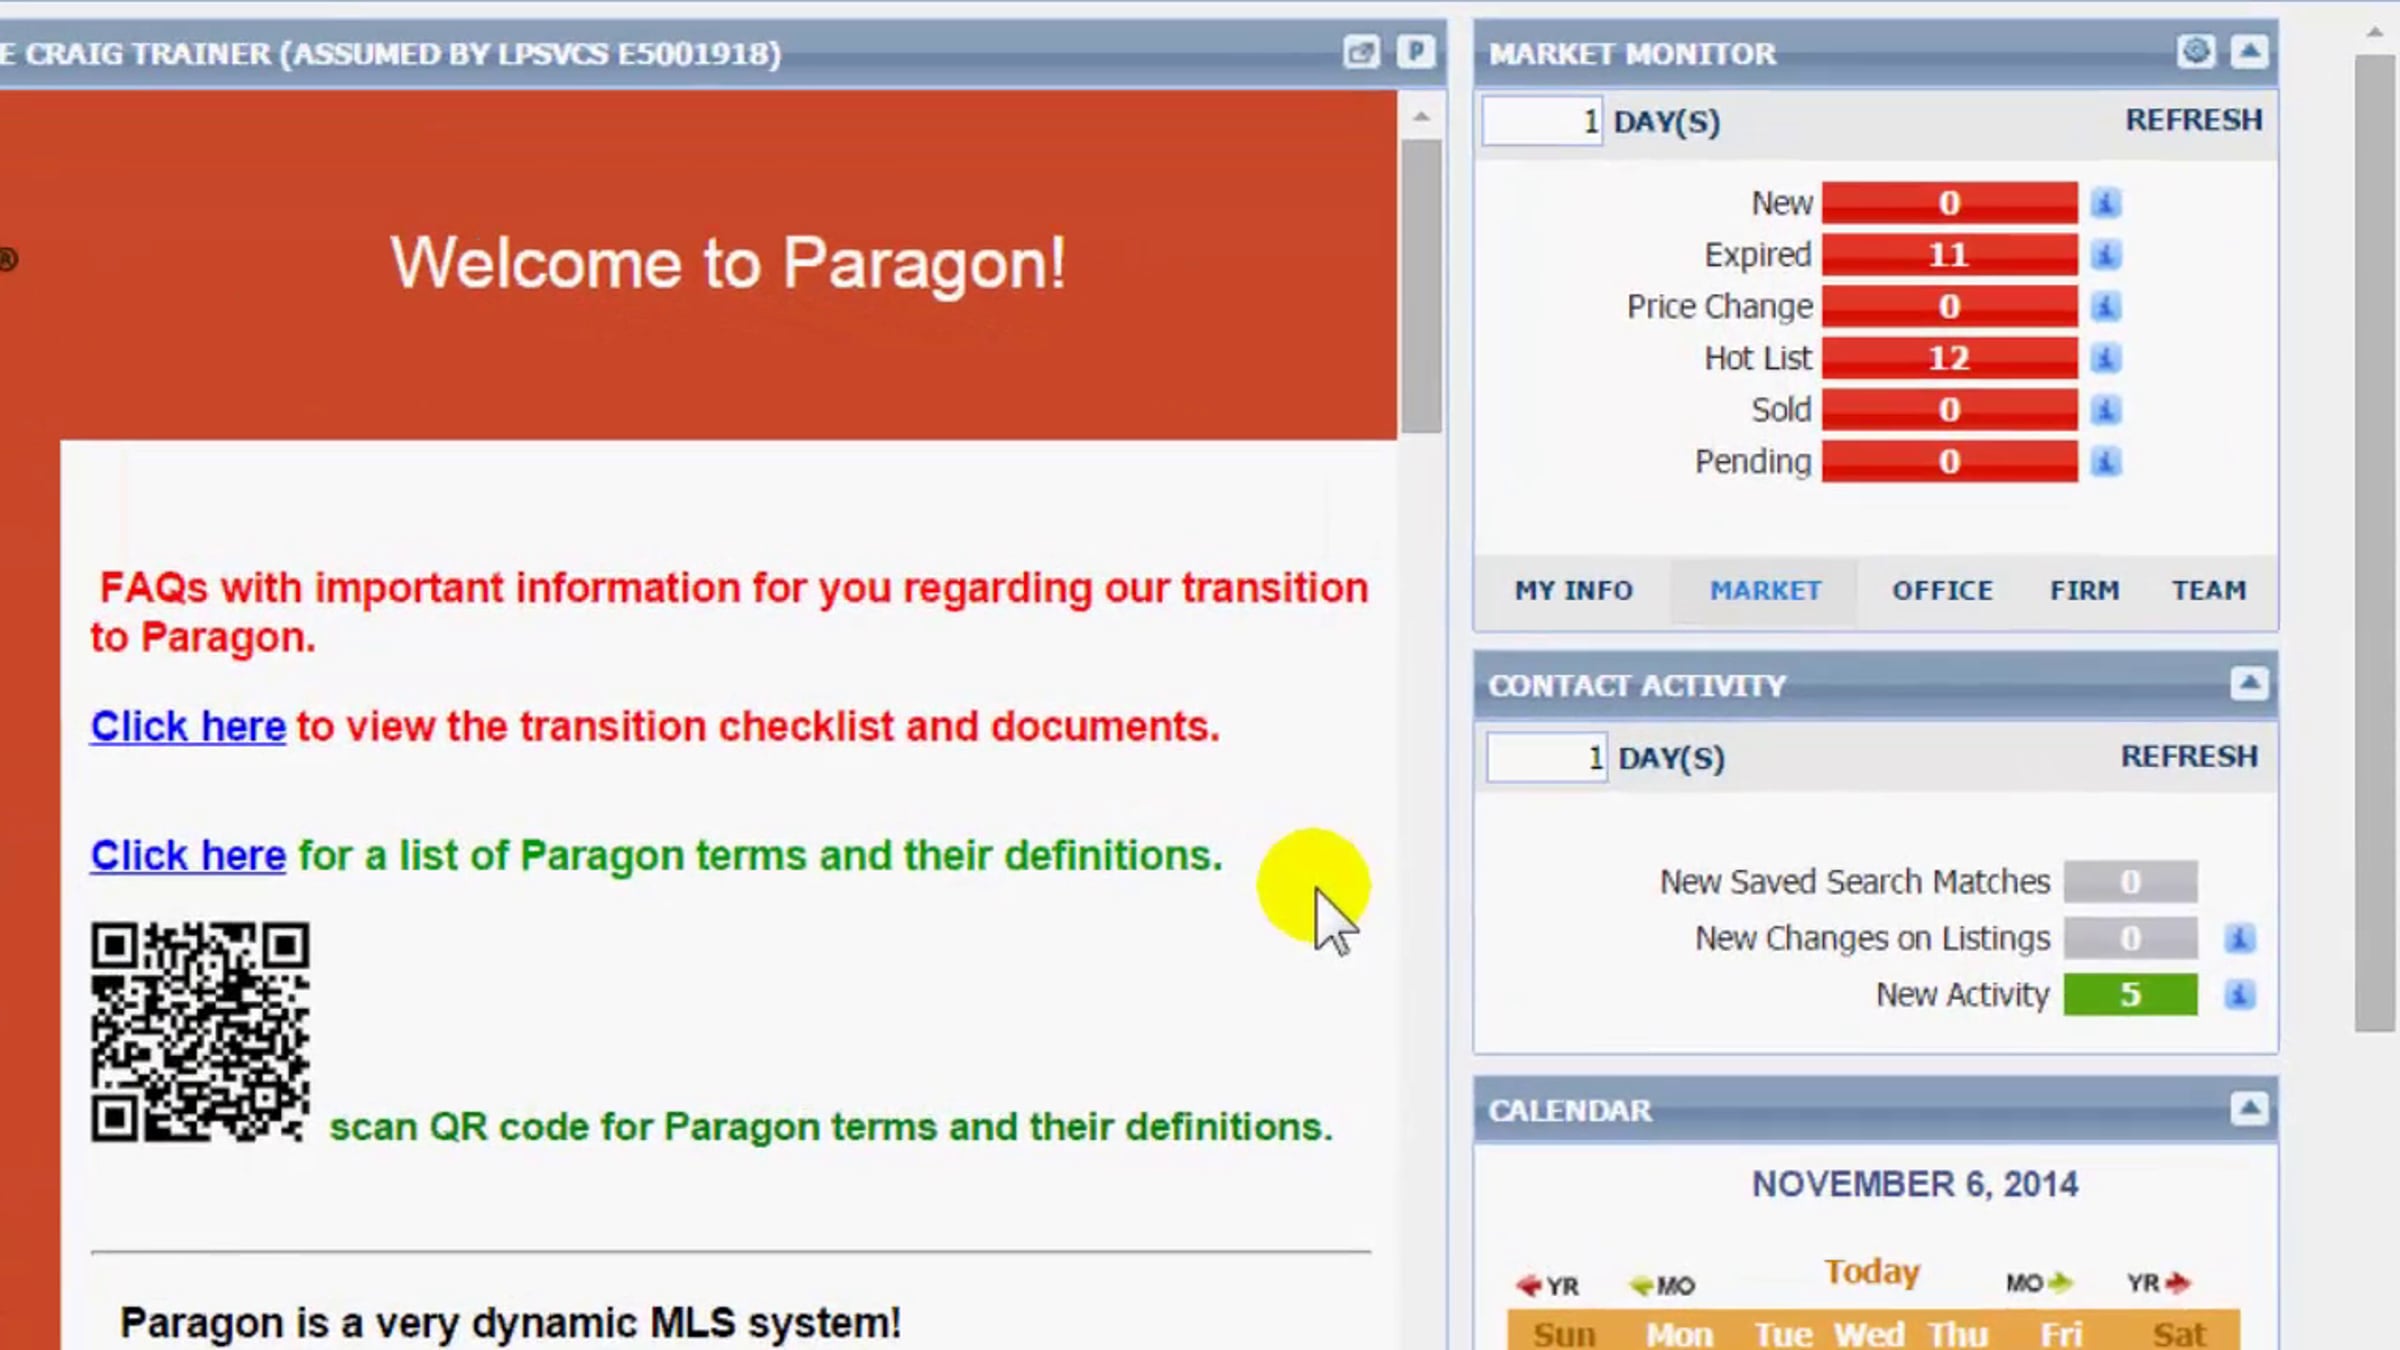Open Market Monitor settings gear icon
Viewport: 2400px width, 1350px height.
point(2195,51)
